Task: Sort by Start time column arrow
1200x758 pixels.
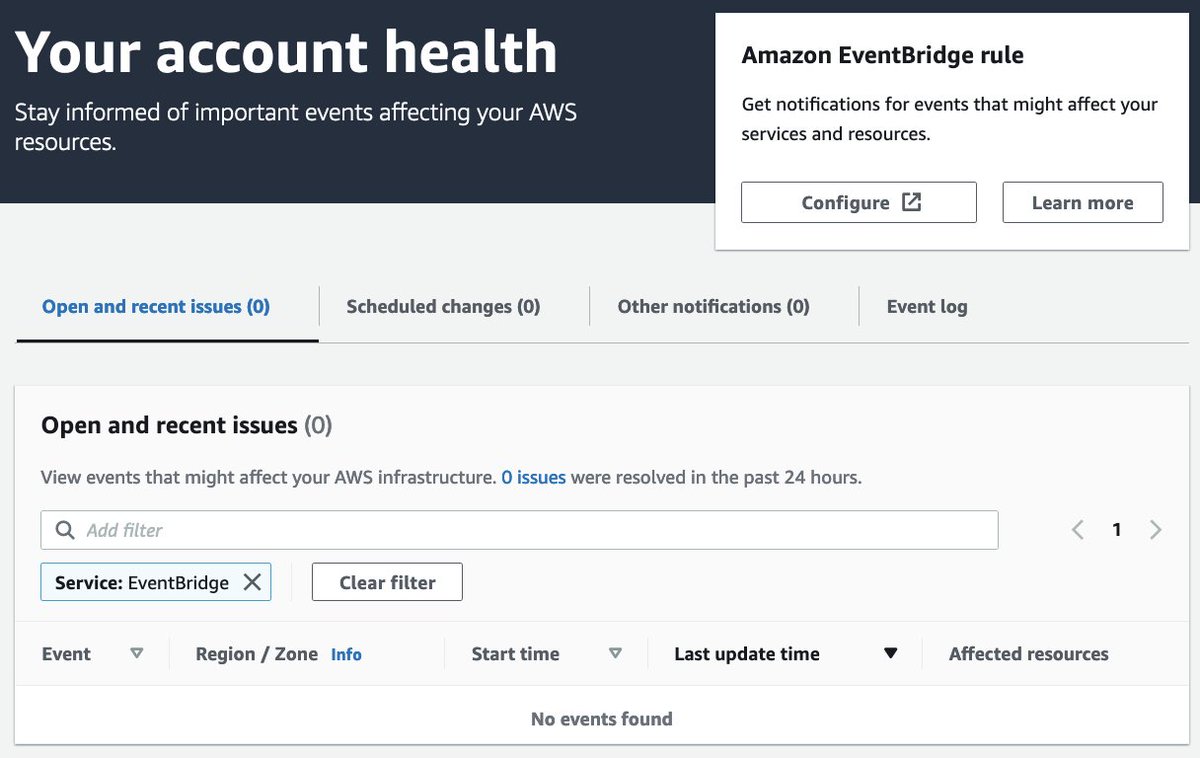Action: point(615,653)
